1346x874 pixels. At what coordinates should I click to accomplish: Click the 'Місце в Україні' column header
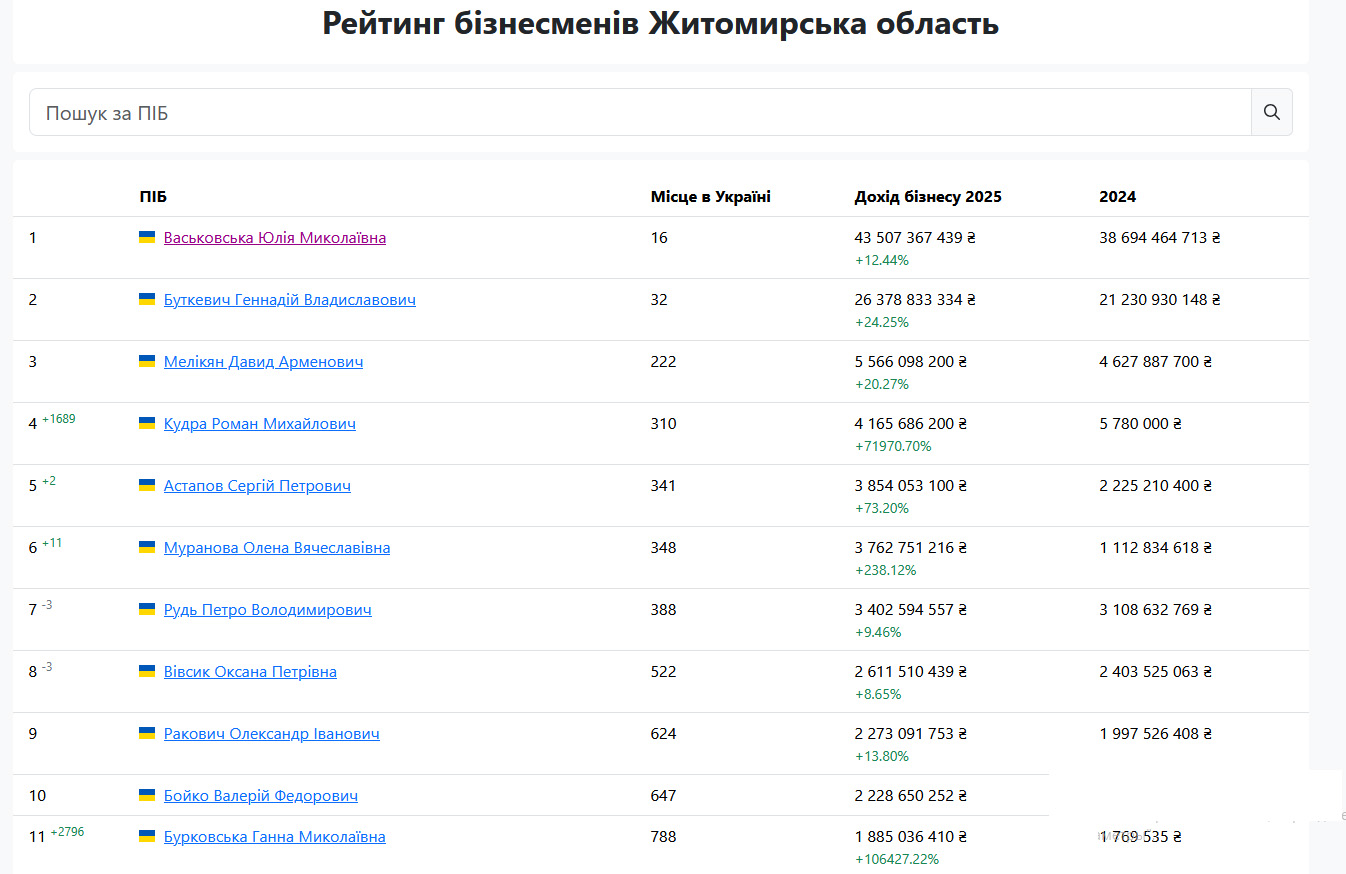tap(711, 197)
